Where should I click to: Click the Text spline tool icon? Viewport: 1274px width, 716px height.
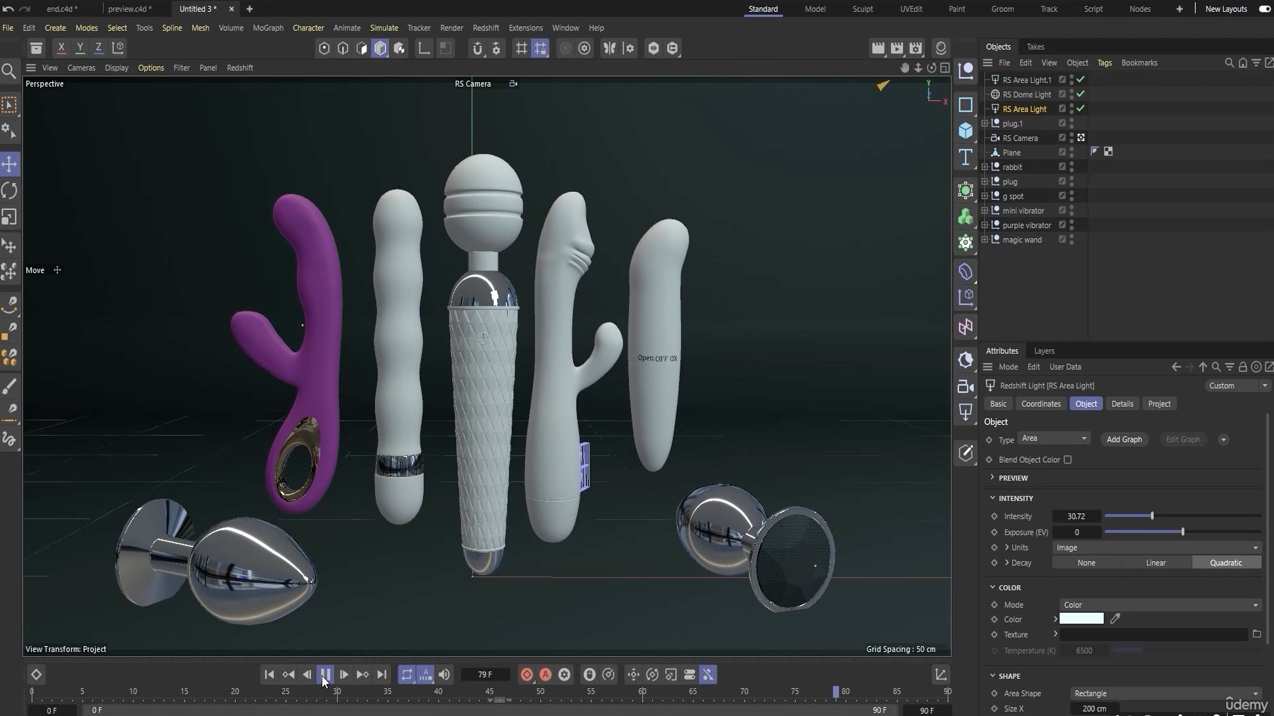(965, 158)
